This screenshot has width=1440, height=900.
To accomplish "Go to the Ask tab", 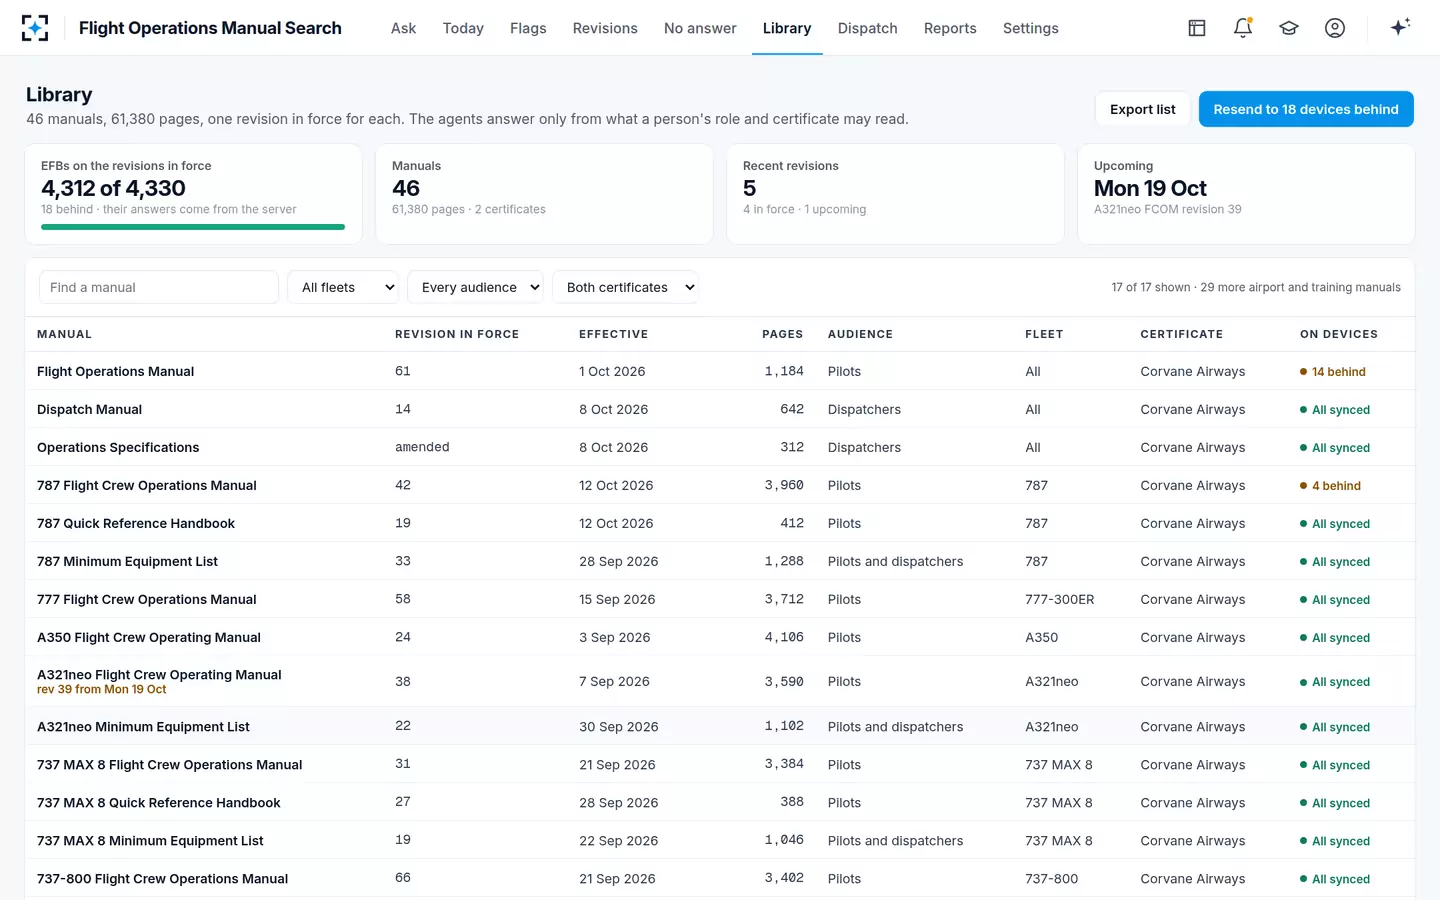I will click(x=403, y=28).
